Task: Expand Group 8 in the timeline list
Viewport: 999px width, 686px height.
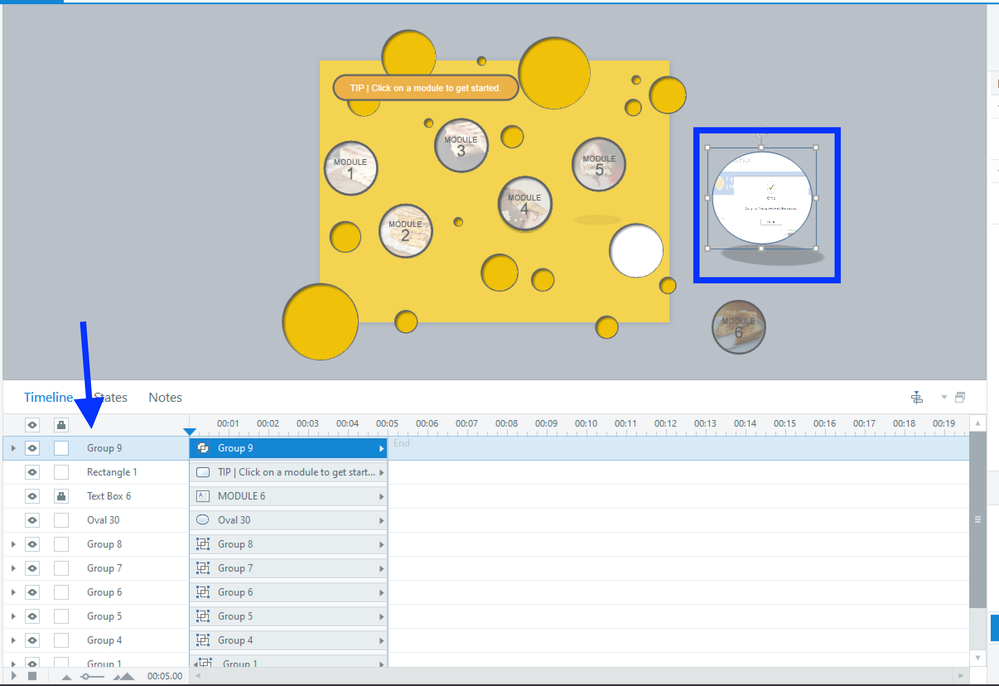Action: [x=13, y=545]
